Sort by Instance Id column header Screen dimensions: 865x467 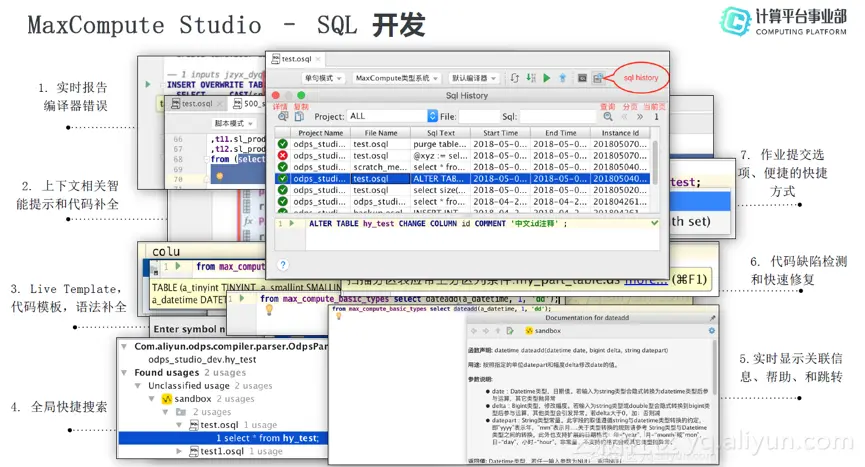pyautogui.click(x=620, y=133)
